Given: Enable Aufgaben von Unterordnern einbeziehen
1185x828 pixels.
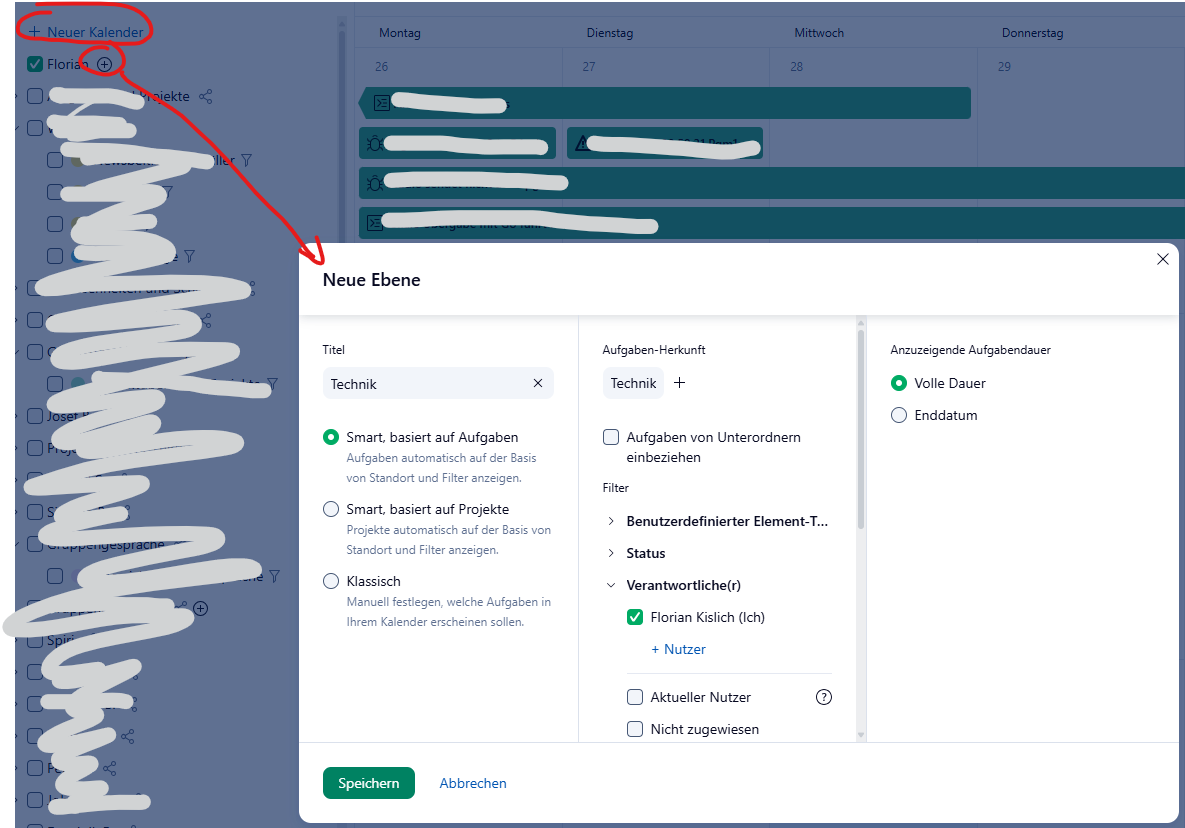Looking at the screenshot, I should pos(611,437).
